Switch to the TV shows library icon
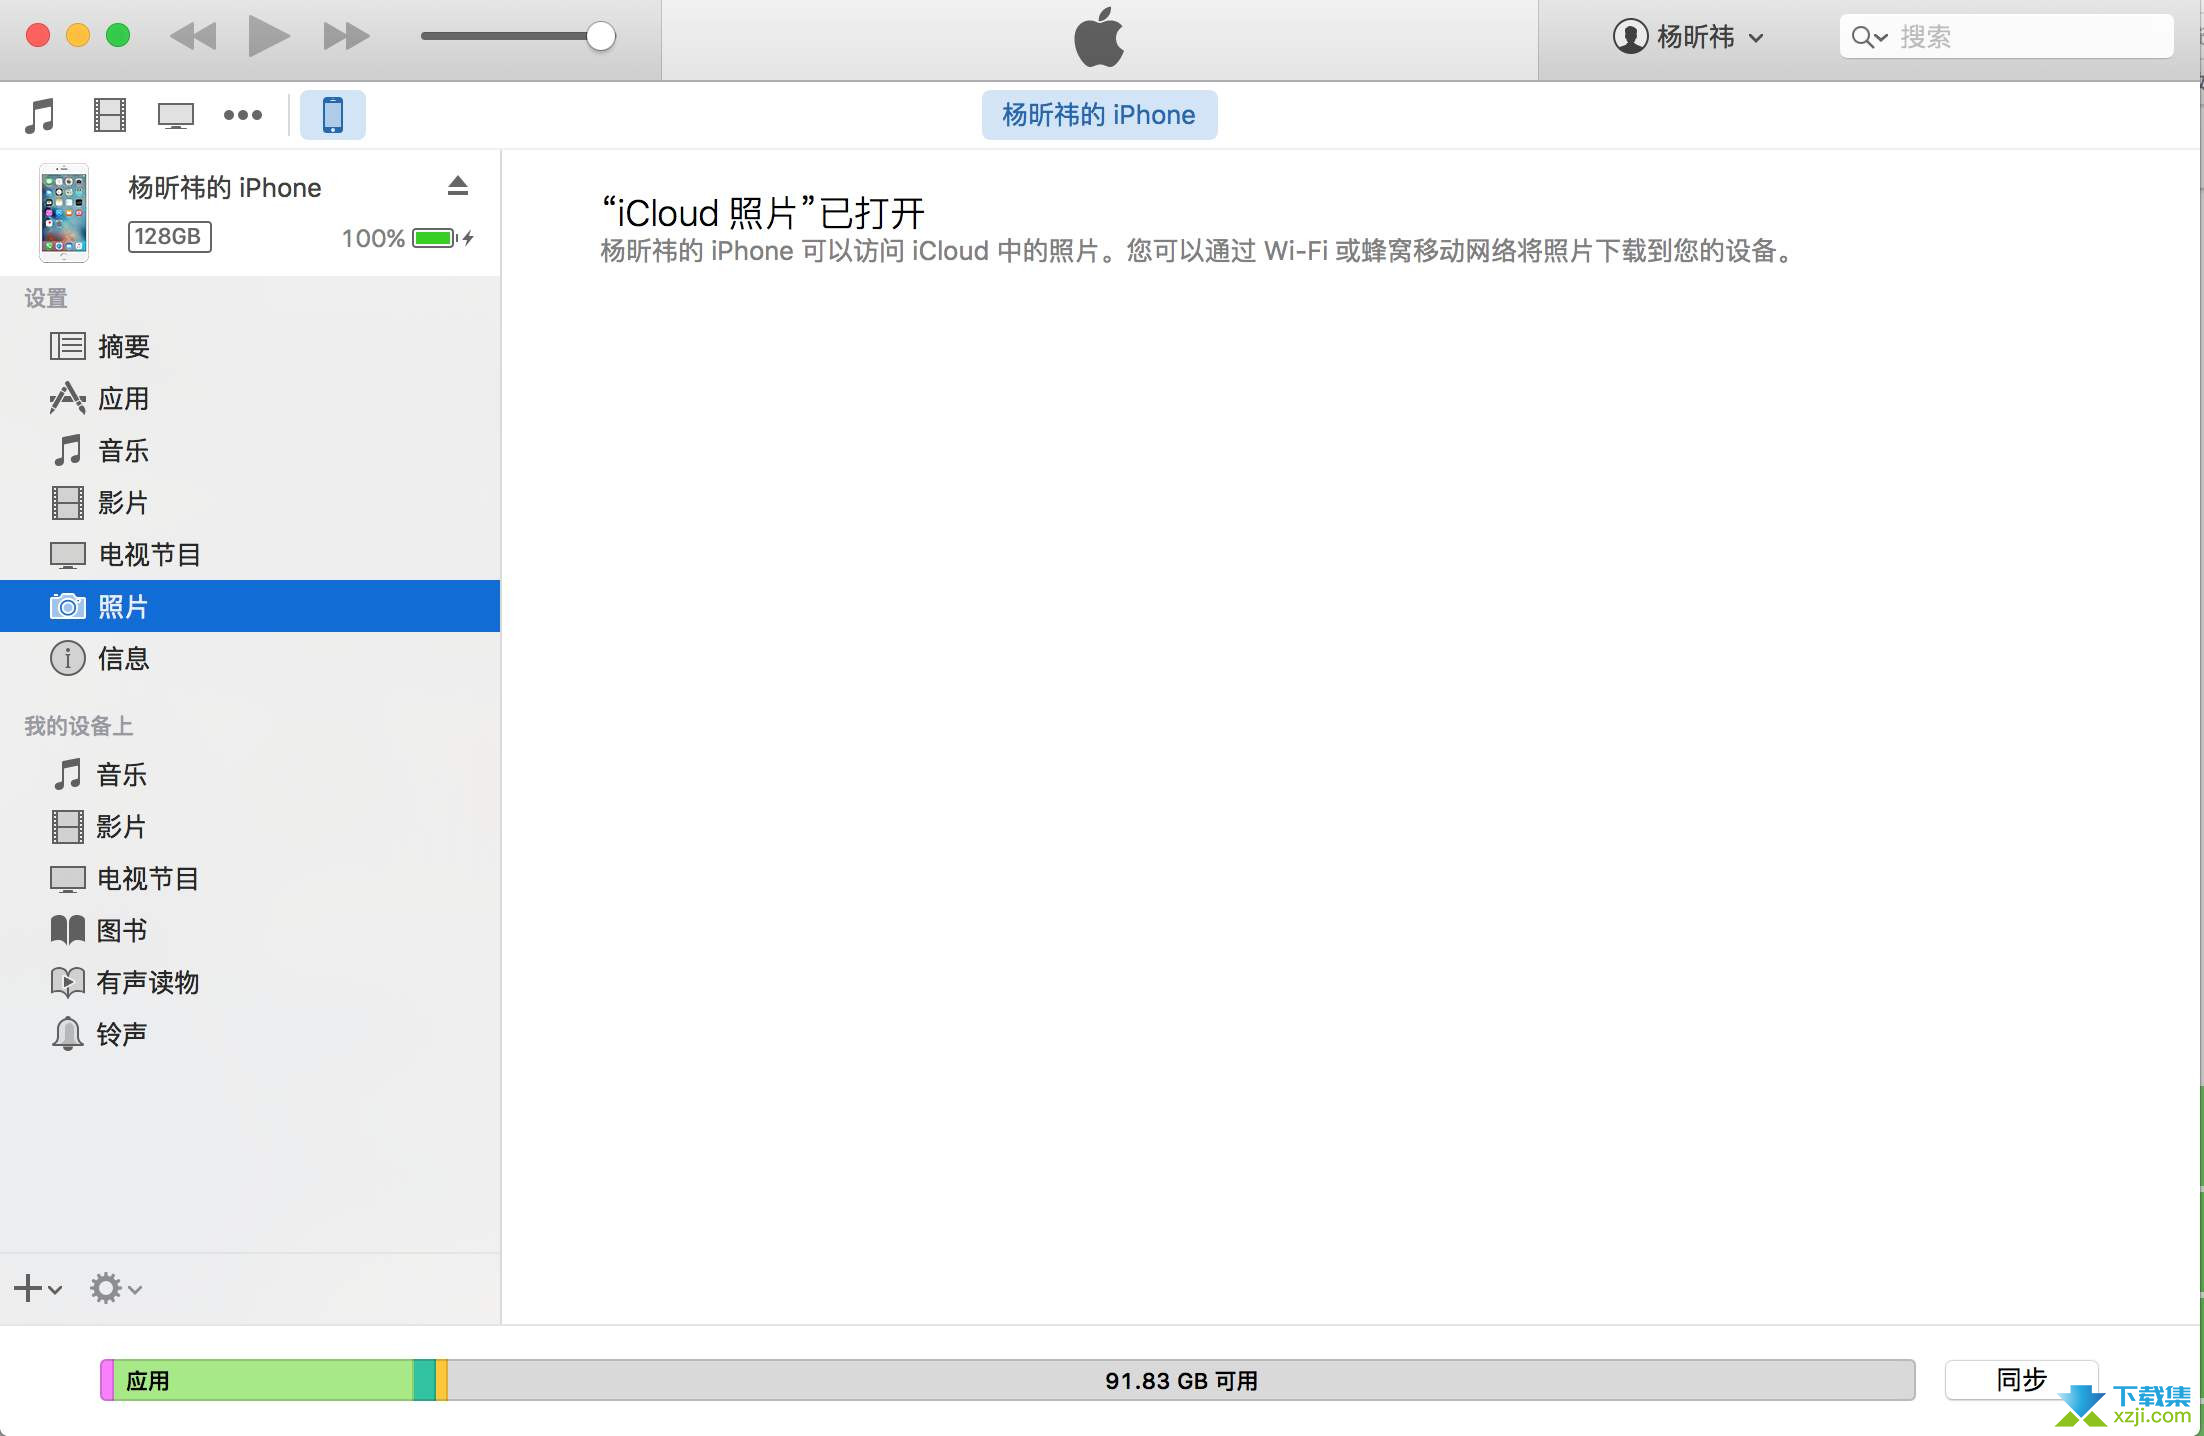The width and height of the screenshot is (2204, 1436). click(x=175, y=115)
